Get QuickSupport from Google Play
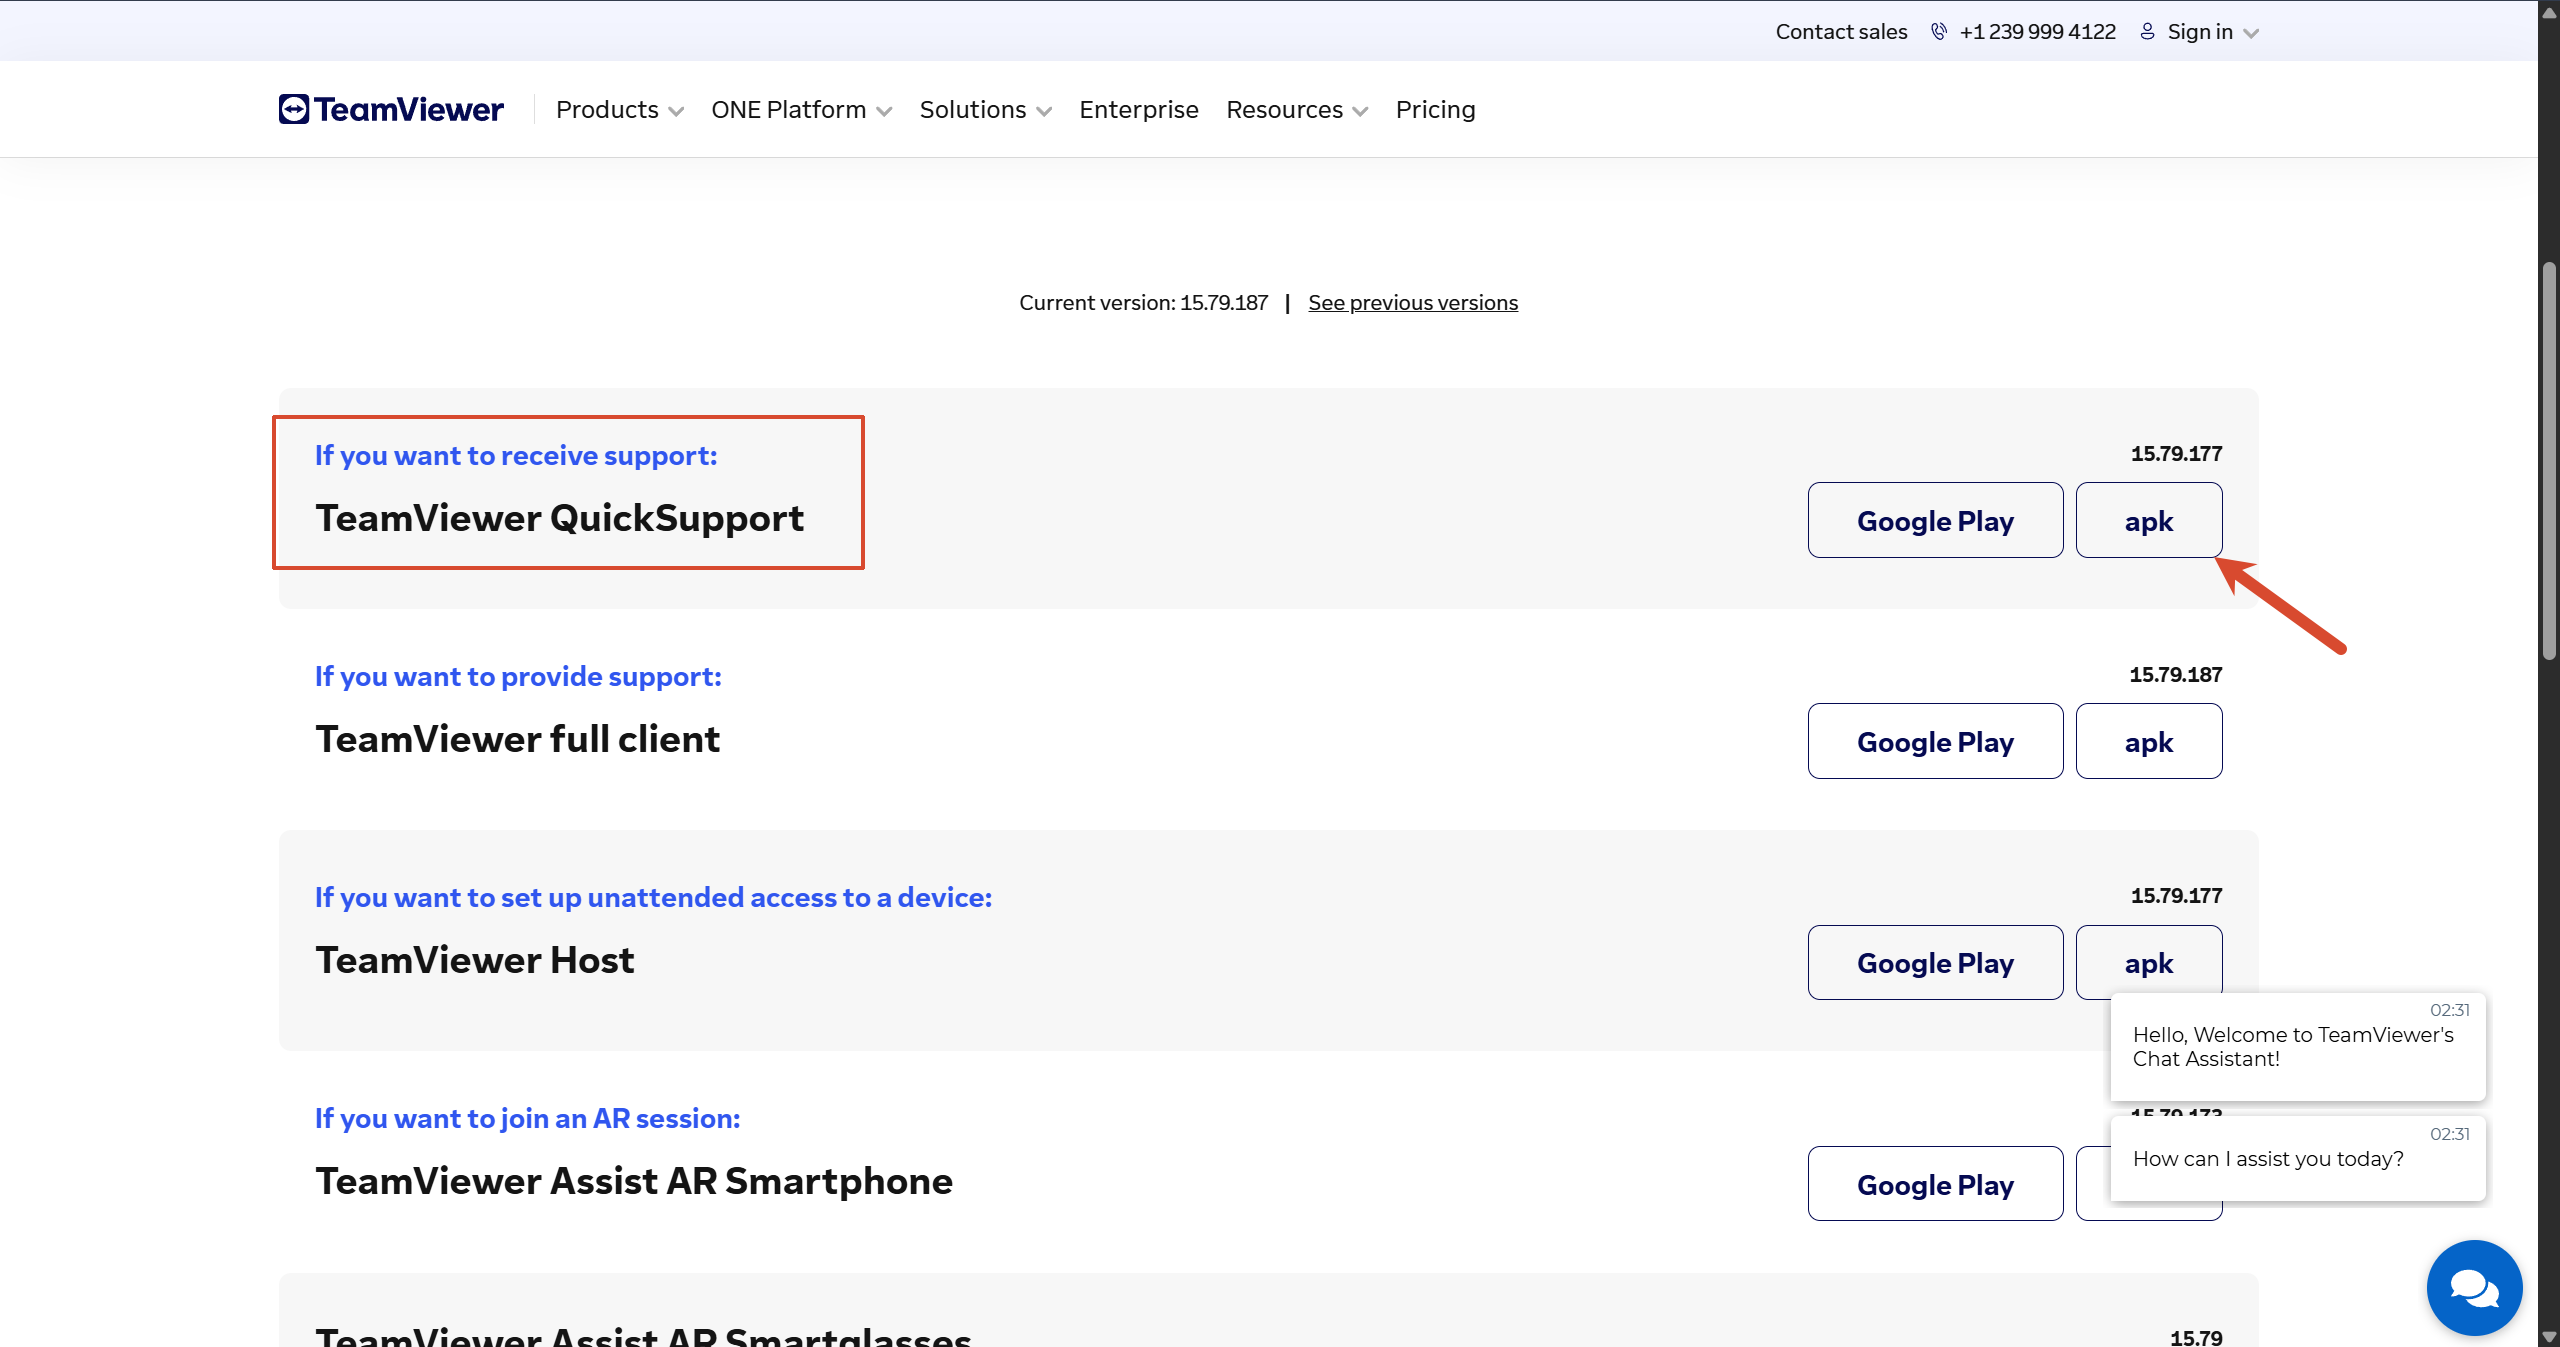The height and width of the screenshot is (1347, 2560). click(1935, 520)
